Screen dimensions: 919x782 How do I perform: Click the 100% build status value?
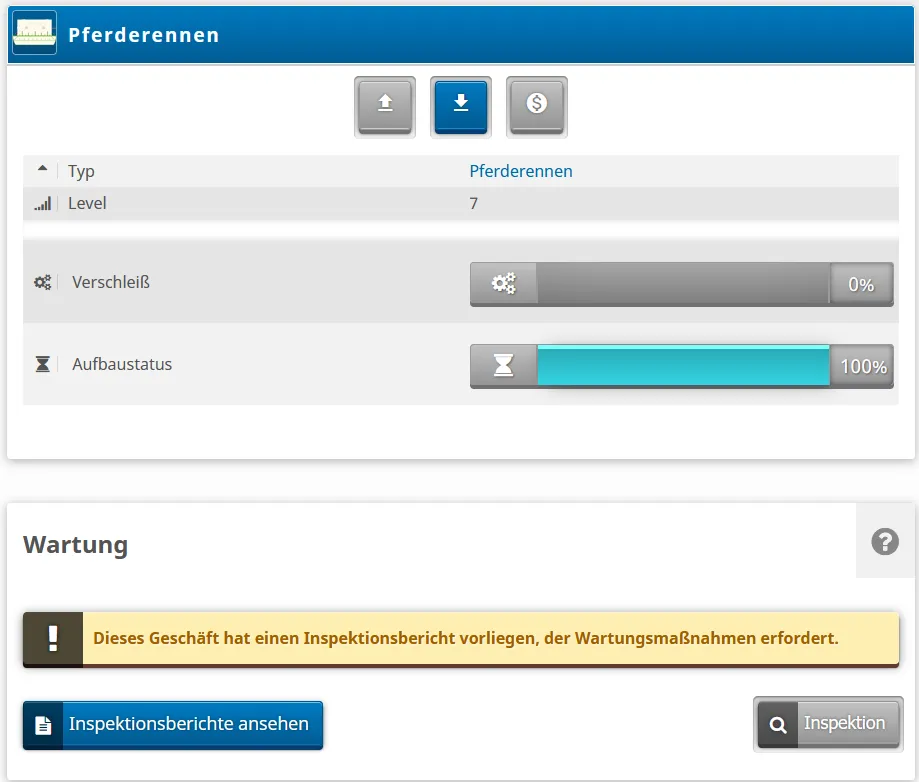click(863, 366)
